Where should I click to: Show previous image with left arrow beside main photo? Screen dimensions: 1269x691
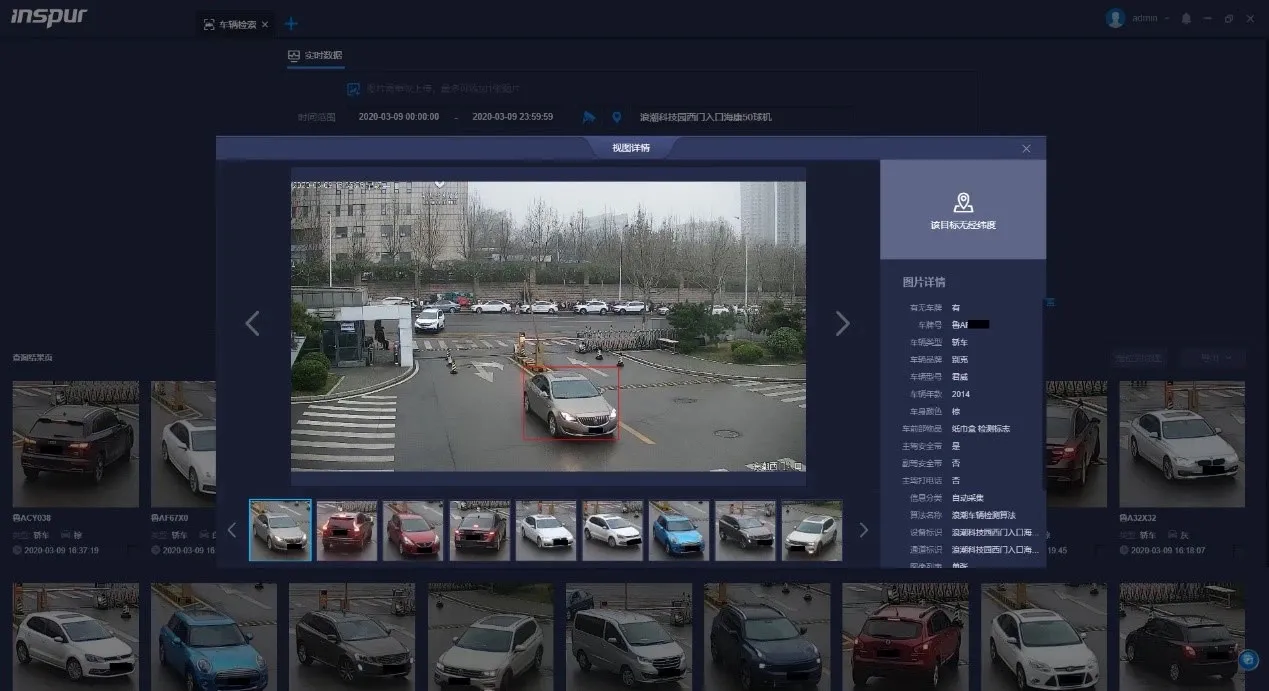[x=252, y=323]
